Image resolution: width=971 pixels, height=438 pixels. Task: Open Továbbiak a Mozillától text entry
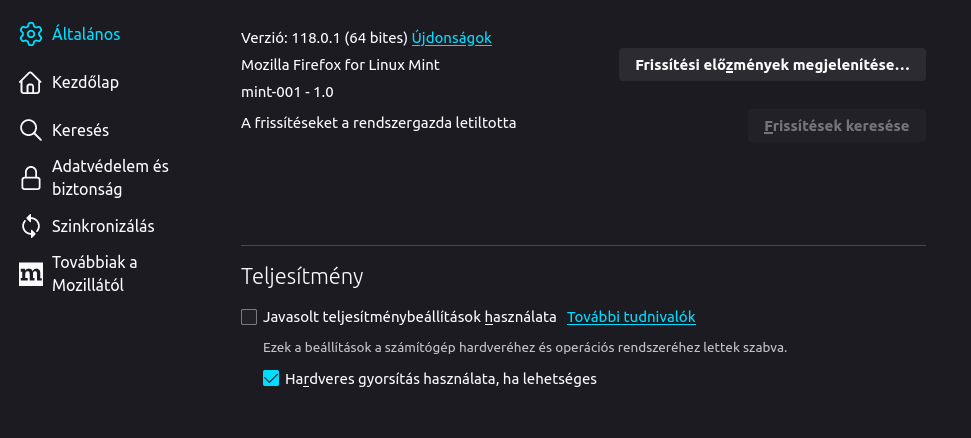(95, 274)
